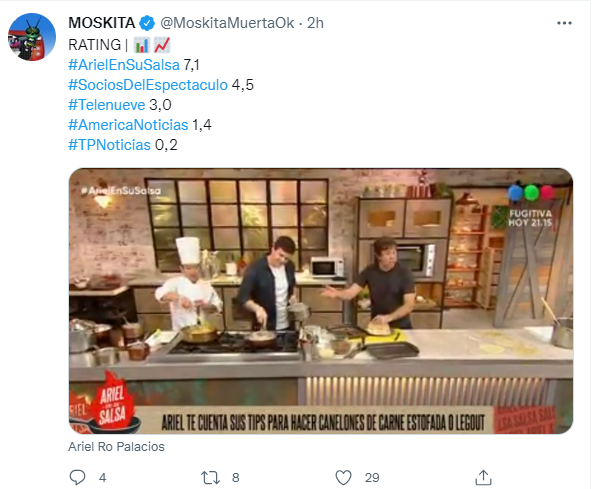Click the reply speech bubble icon
This screenshot has height=489, width=606.
[77, 477]
